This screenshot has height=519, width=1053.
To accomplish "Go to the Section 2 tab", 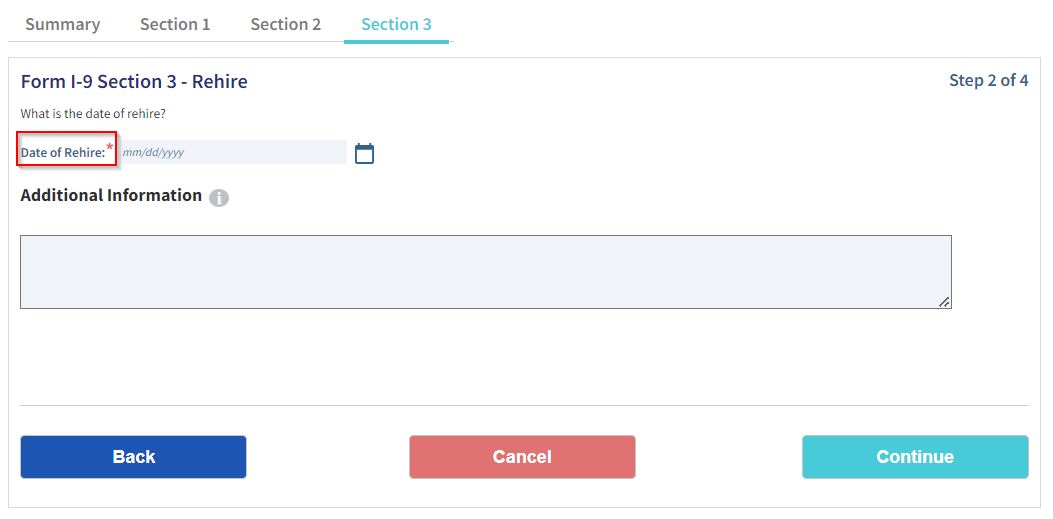I will pyautogui.click(x=285, y=24).
